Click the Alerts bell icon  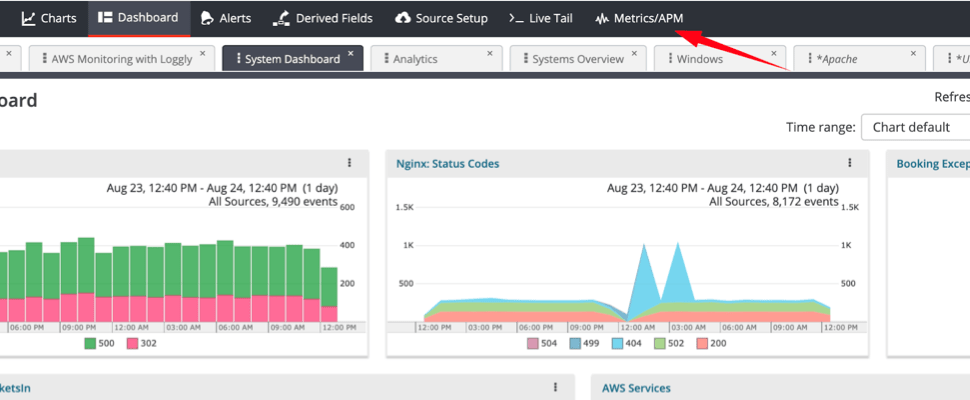207,18
